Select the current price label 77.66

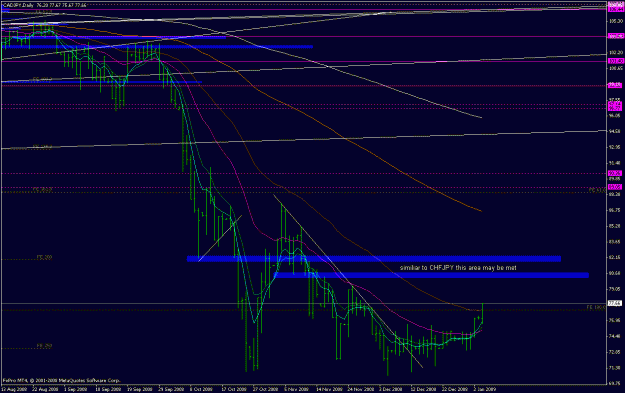614,303
